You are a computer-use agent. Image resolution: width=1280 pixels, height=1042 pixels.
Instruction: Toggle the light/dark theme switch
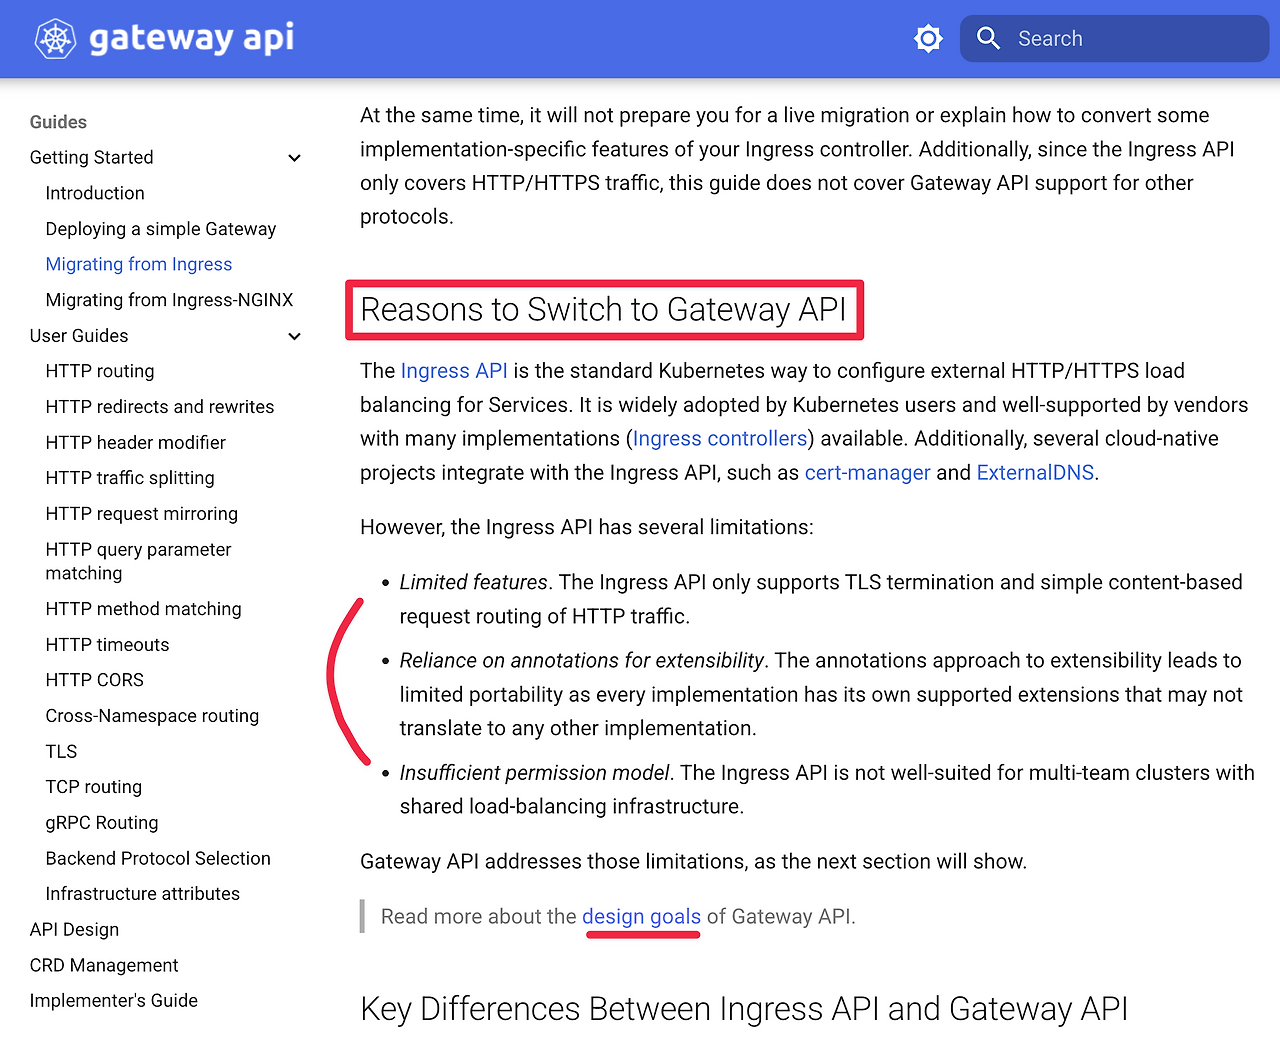coord(928,39)
